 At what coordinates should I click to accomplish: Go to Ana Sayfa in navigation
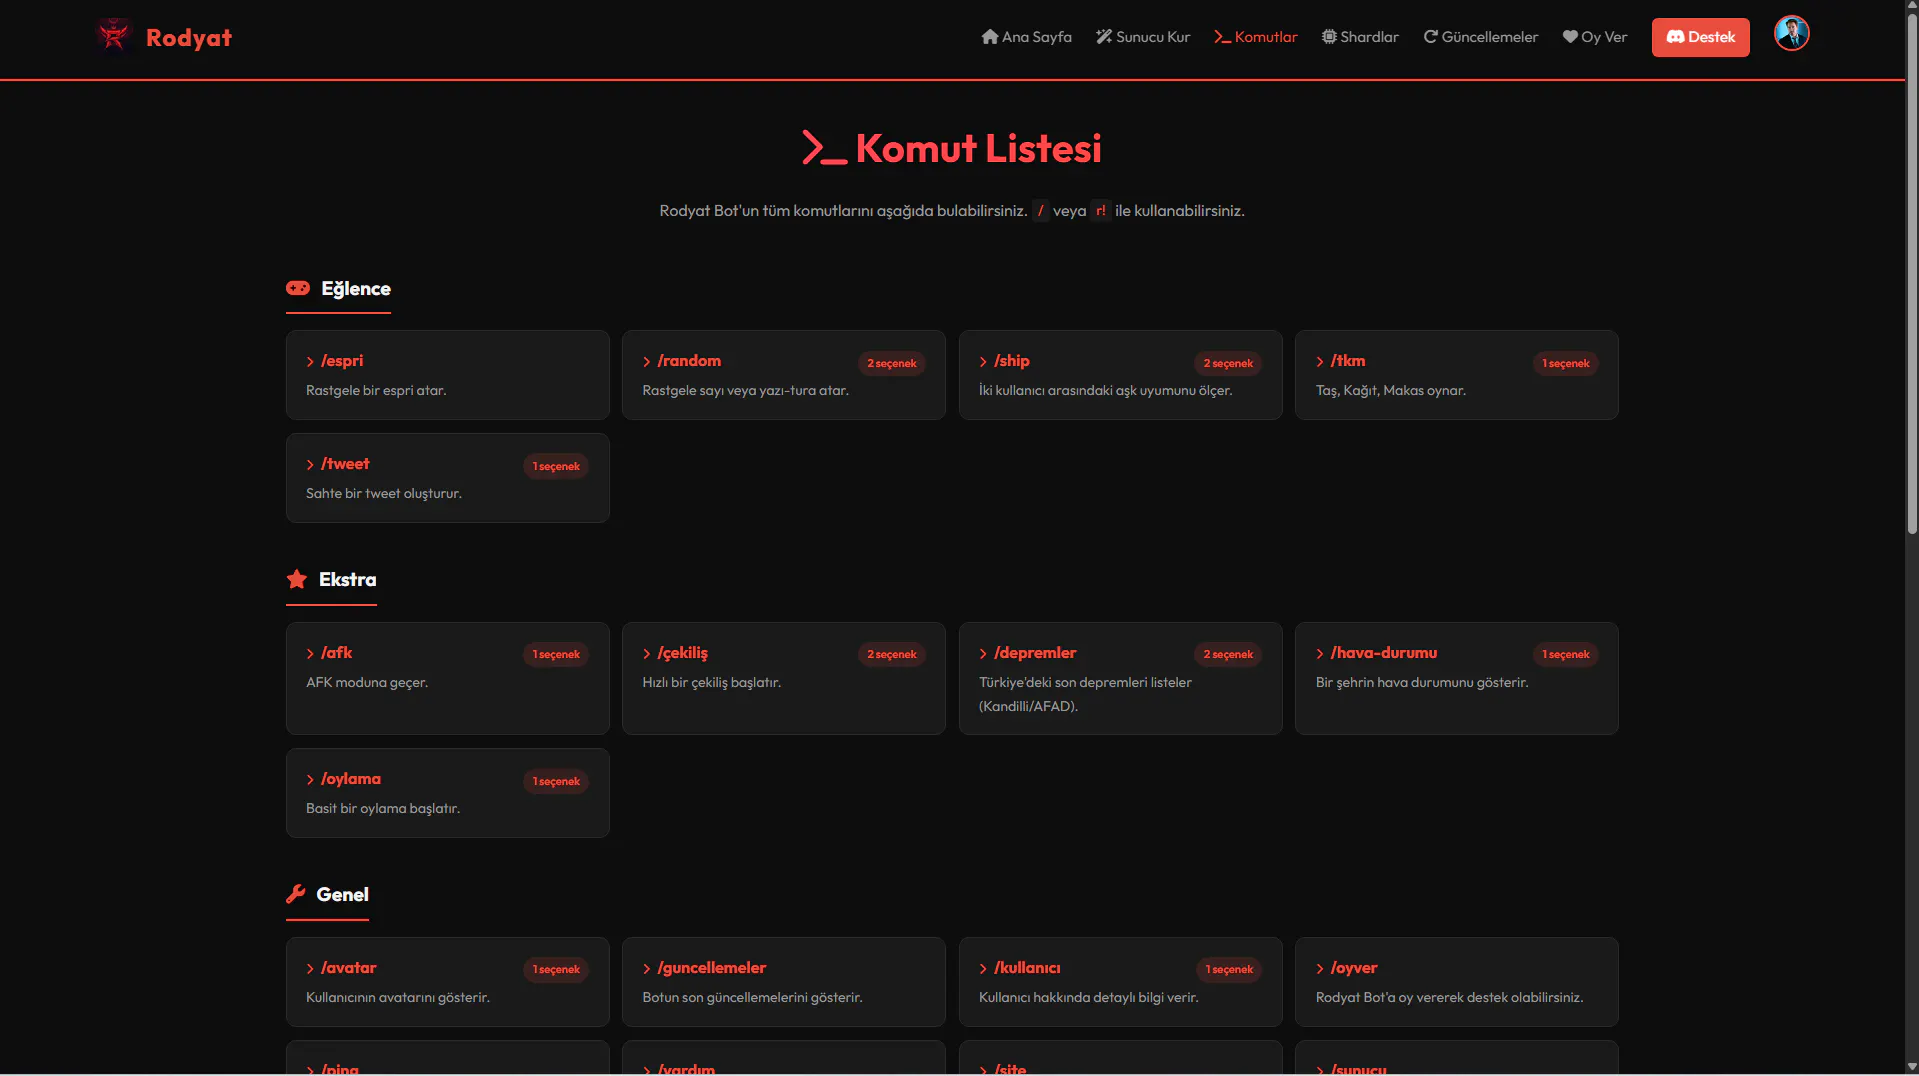(1026, 37)
